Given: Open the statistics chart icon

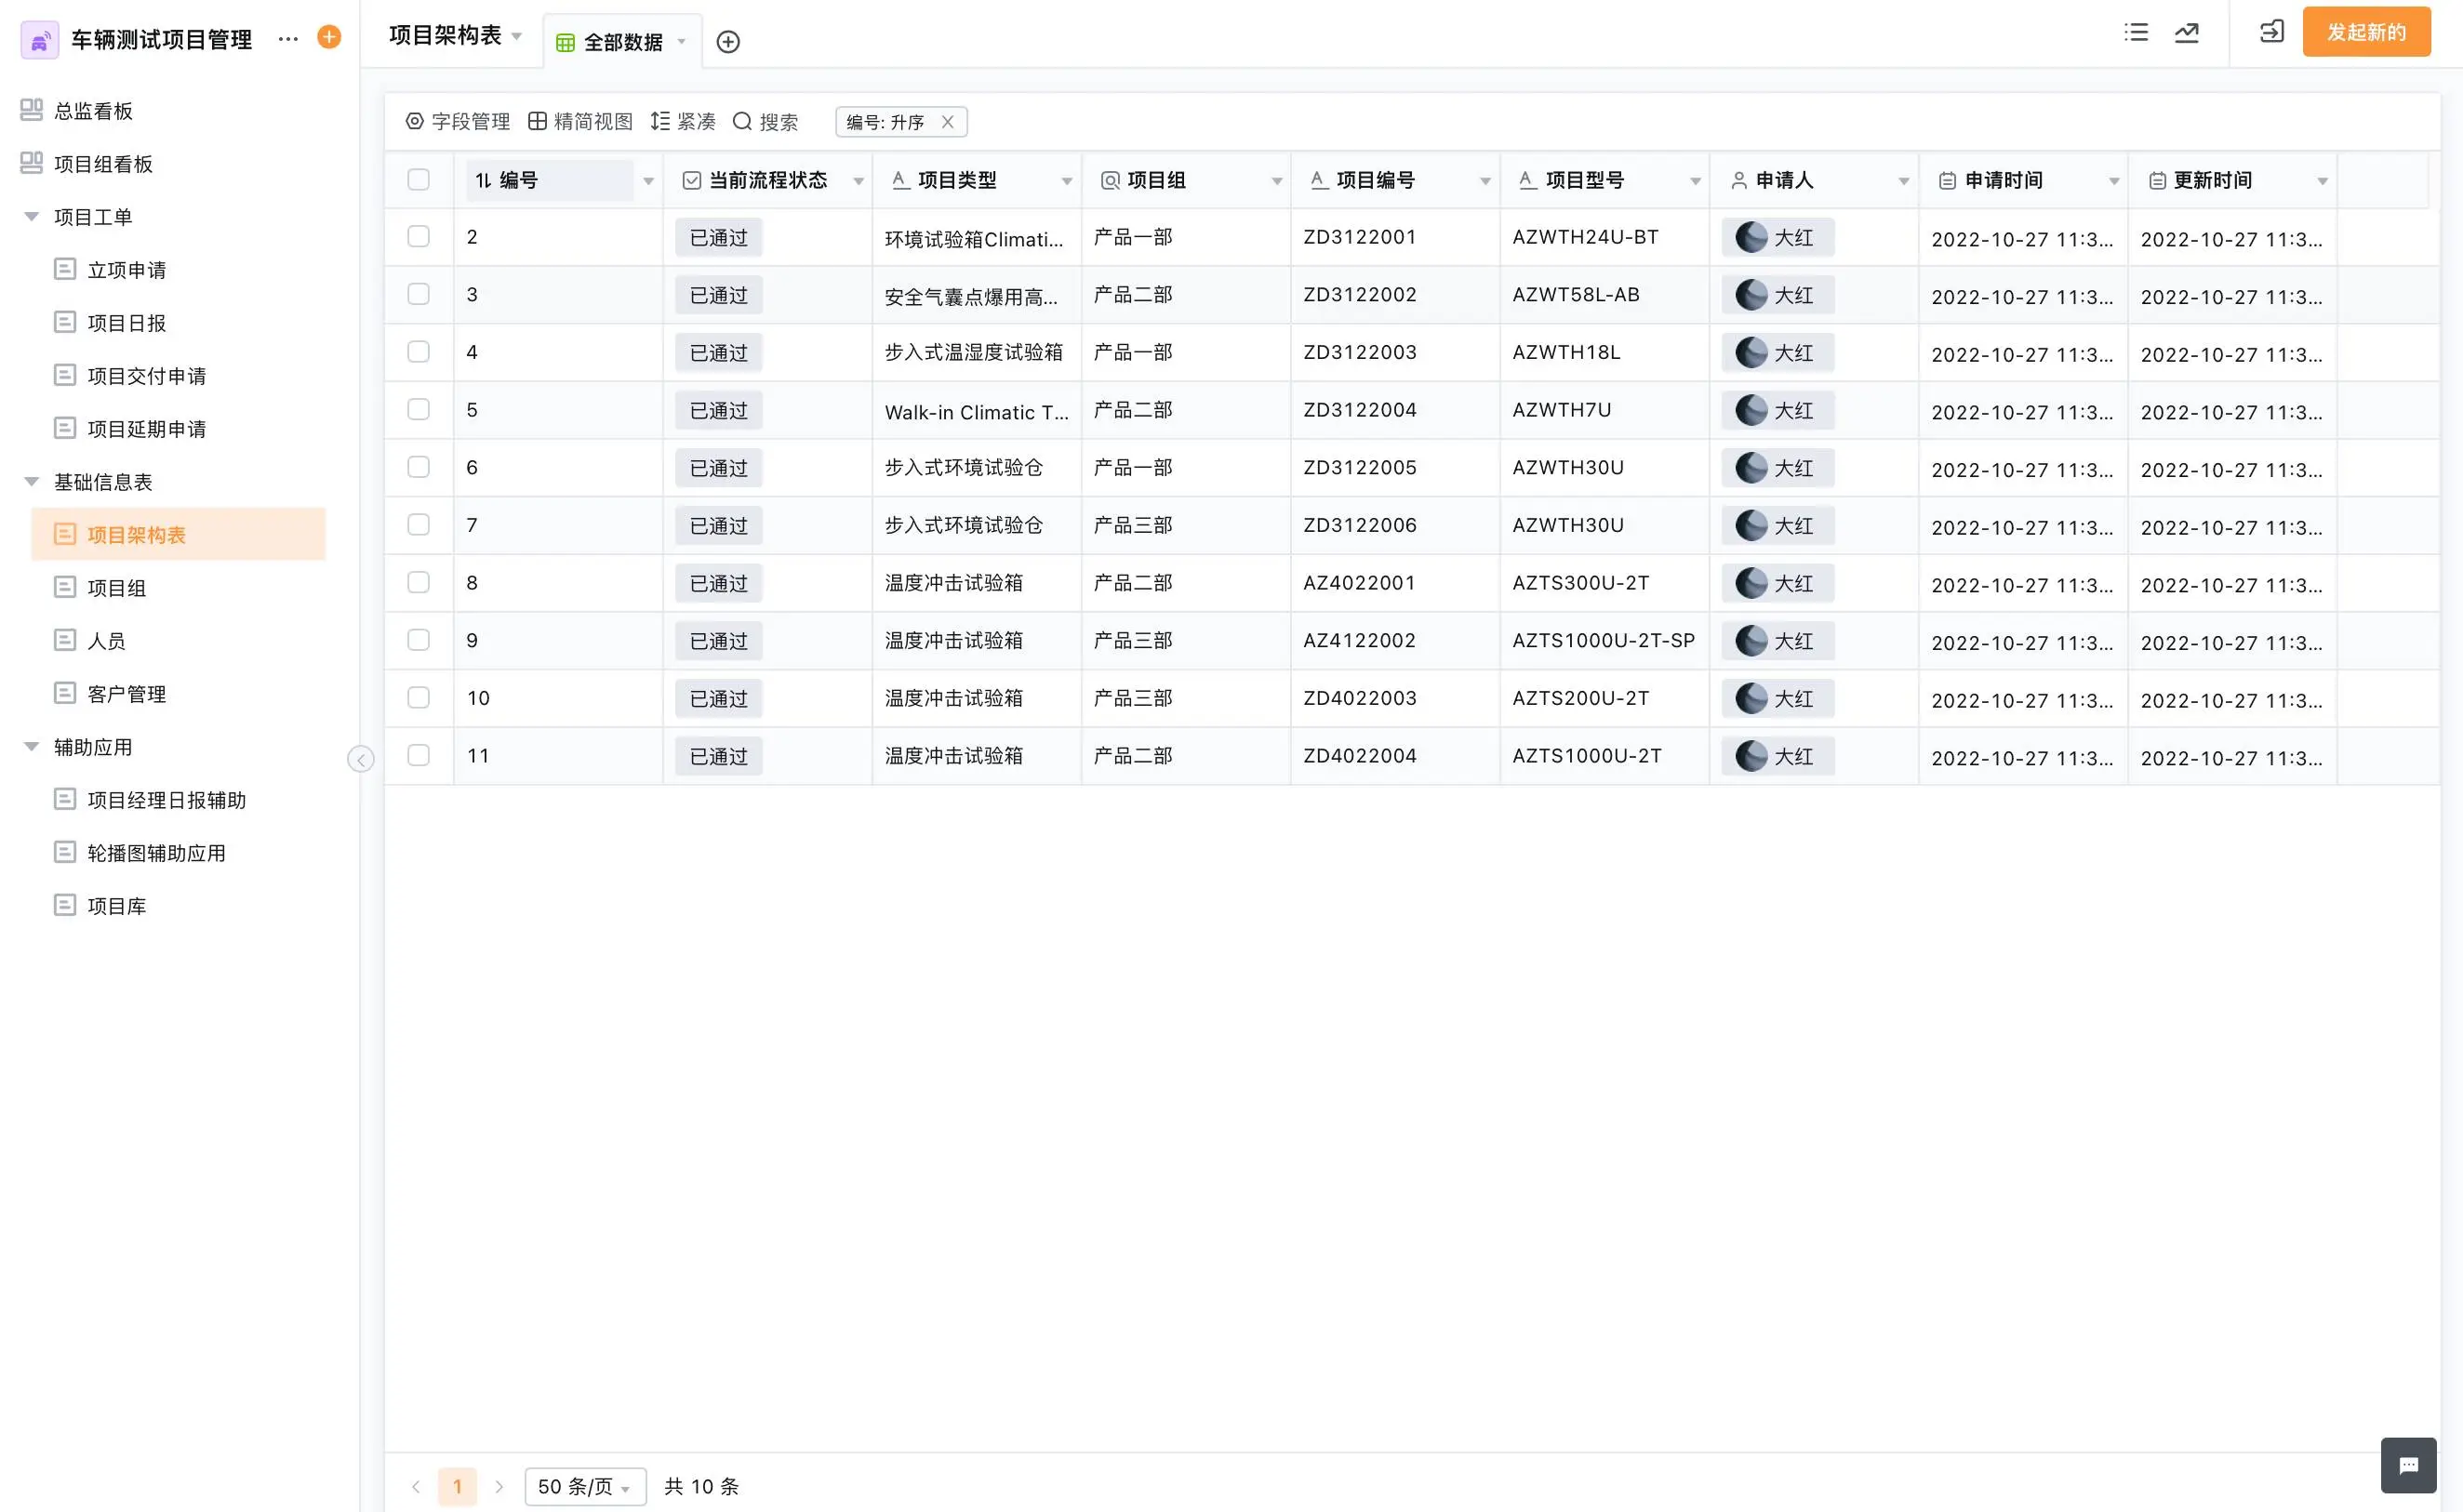Looking at the screenshot, I should pyautogui.click(x=2187, y=33).
